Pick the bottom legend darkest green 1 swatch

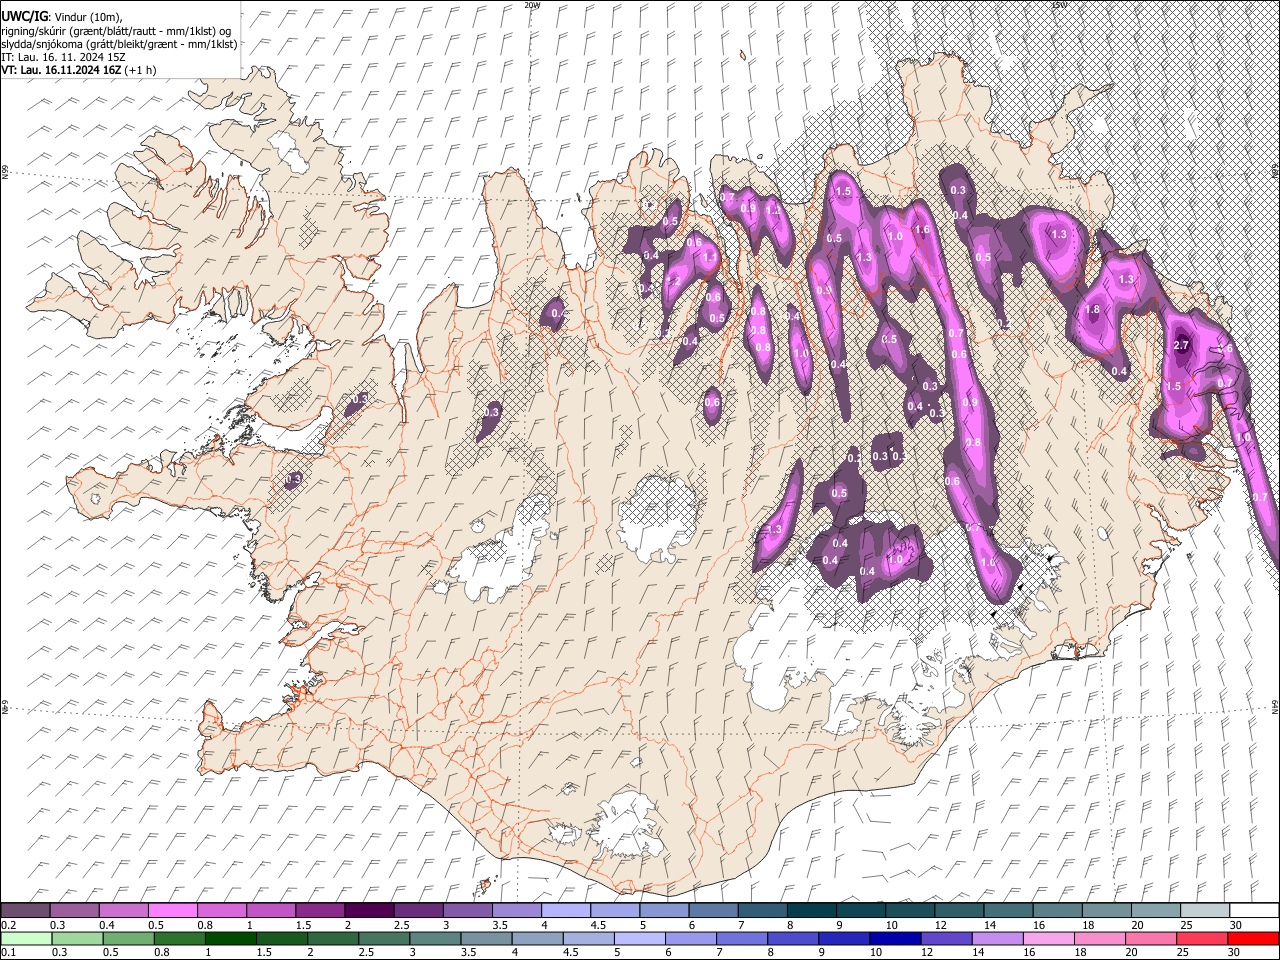230,938
